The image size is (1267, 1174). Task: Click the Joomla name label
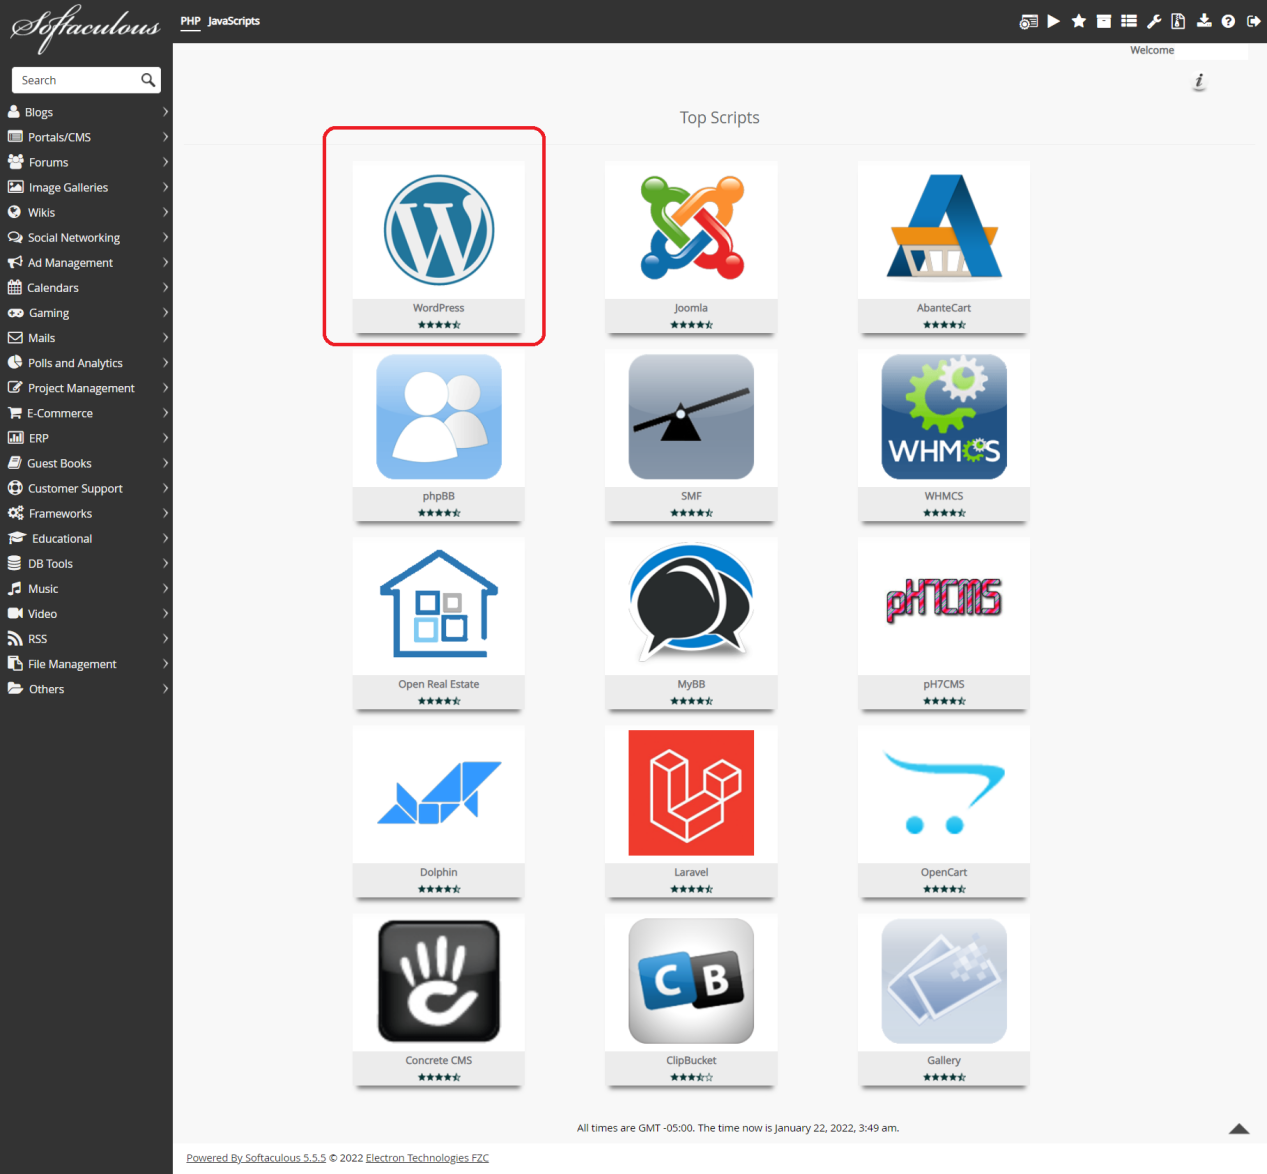tap(691, 308)
